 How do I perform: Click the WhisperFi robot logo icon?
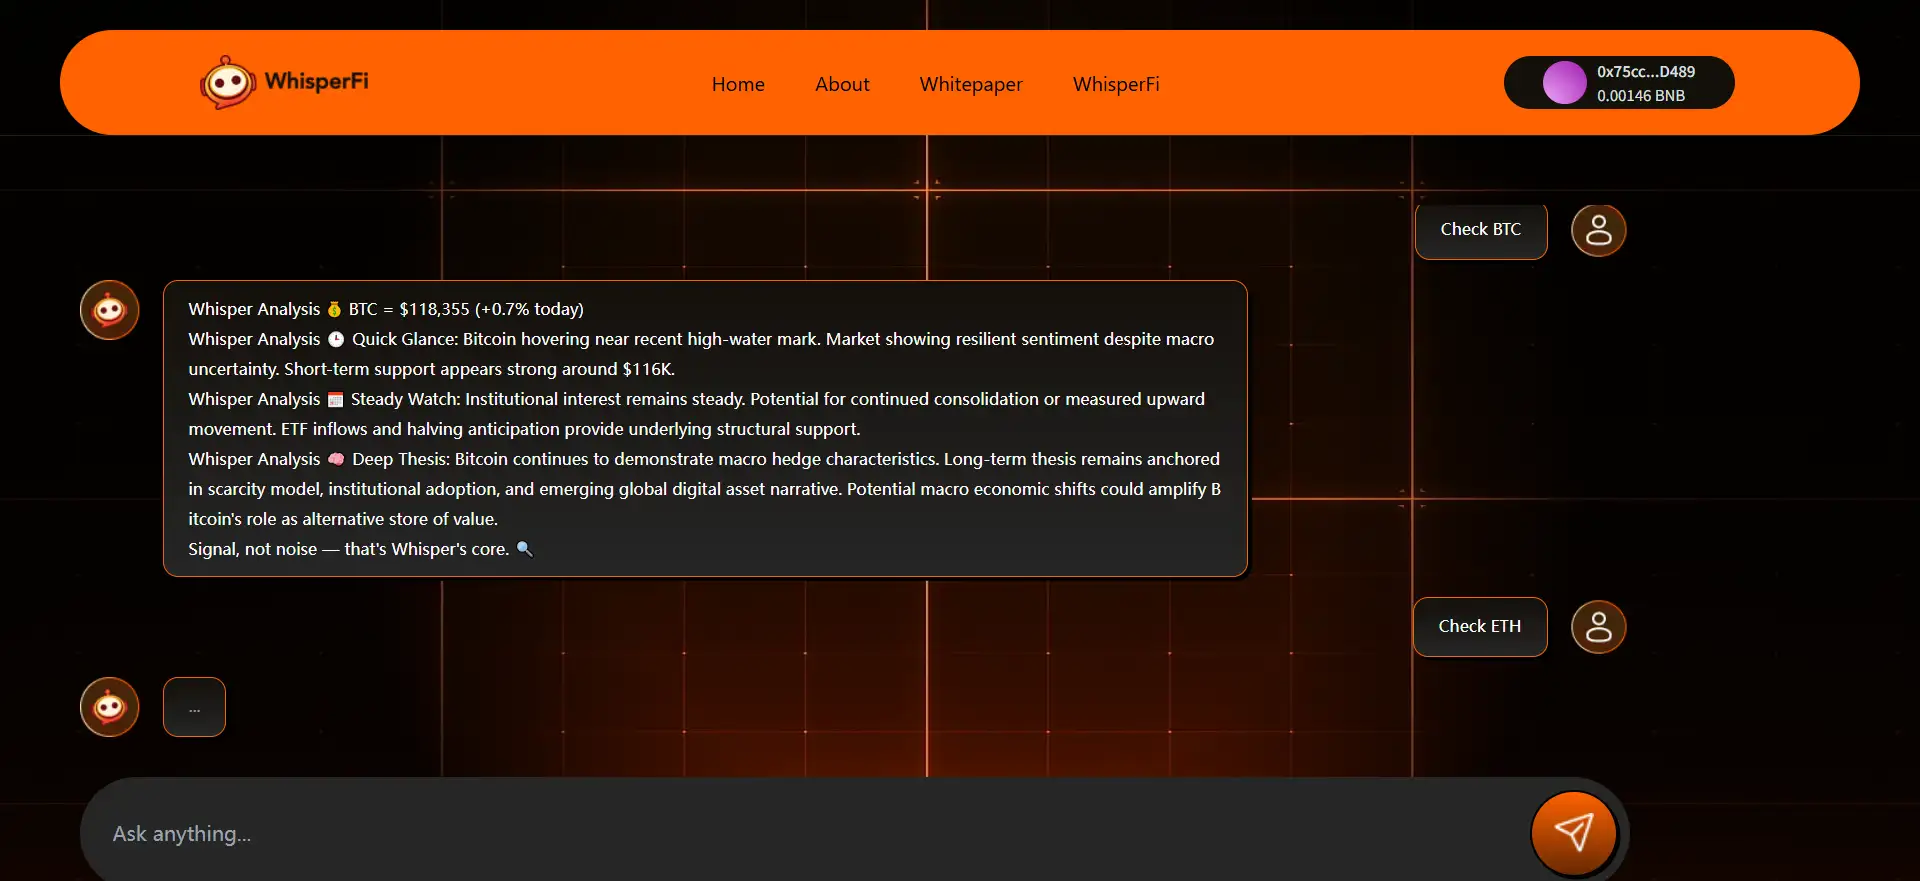[x=227, y=82]
